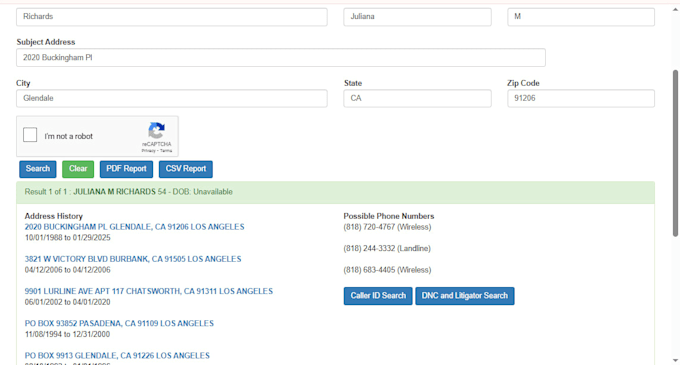
Task: Edit the last name field containing Richards
Action: pyautogui.click(x=172, y=17)
